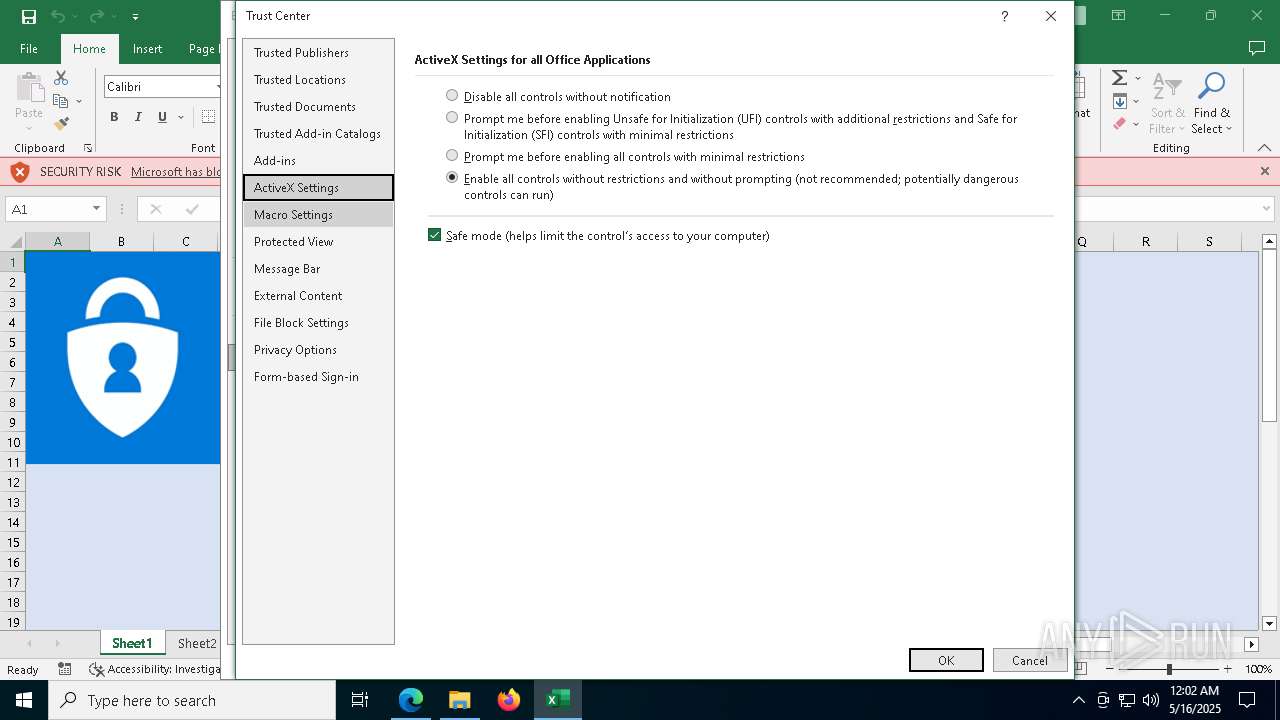Click the Excel taskbar icon
This screenshot has width=1280, height=720.
pyautogui.click(x=558, y=700)
